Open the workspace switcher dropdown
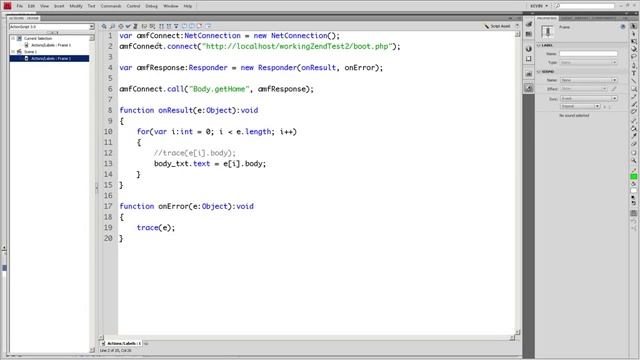Viewport: 640px width, 360px height. (x=539, y=6)
